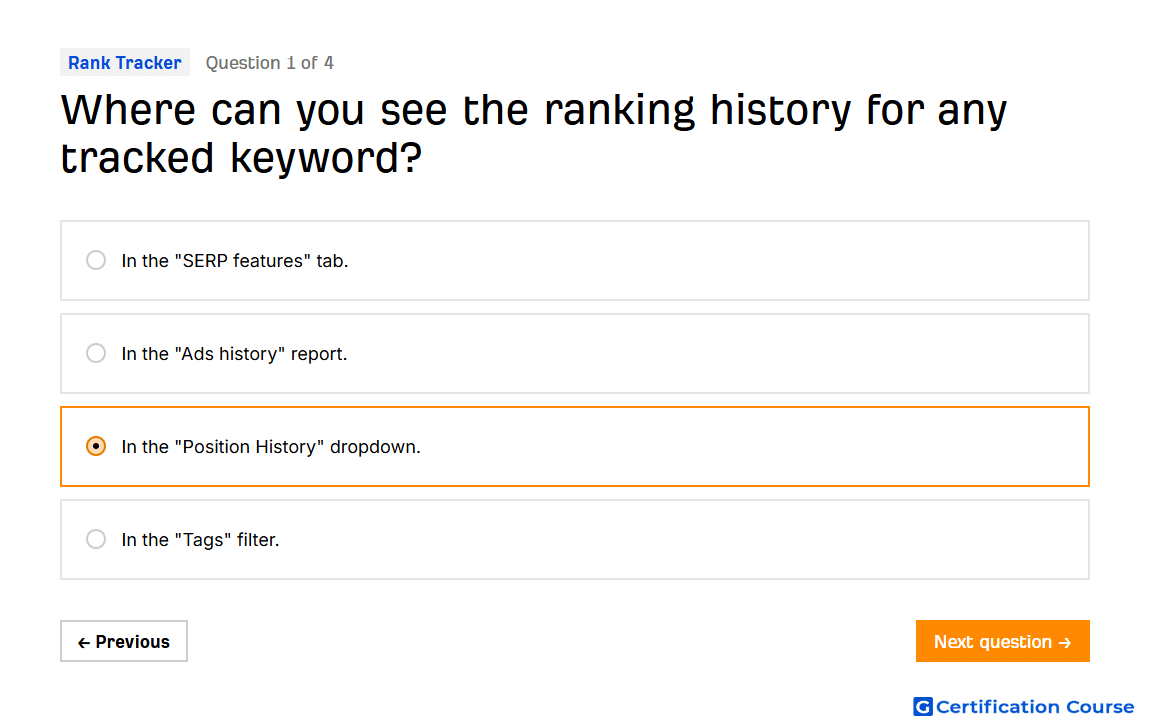Click the left arrow icon in Previous
1150x726 pixels.
click(84, 642)
